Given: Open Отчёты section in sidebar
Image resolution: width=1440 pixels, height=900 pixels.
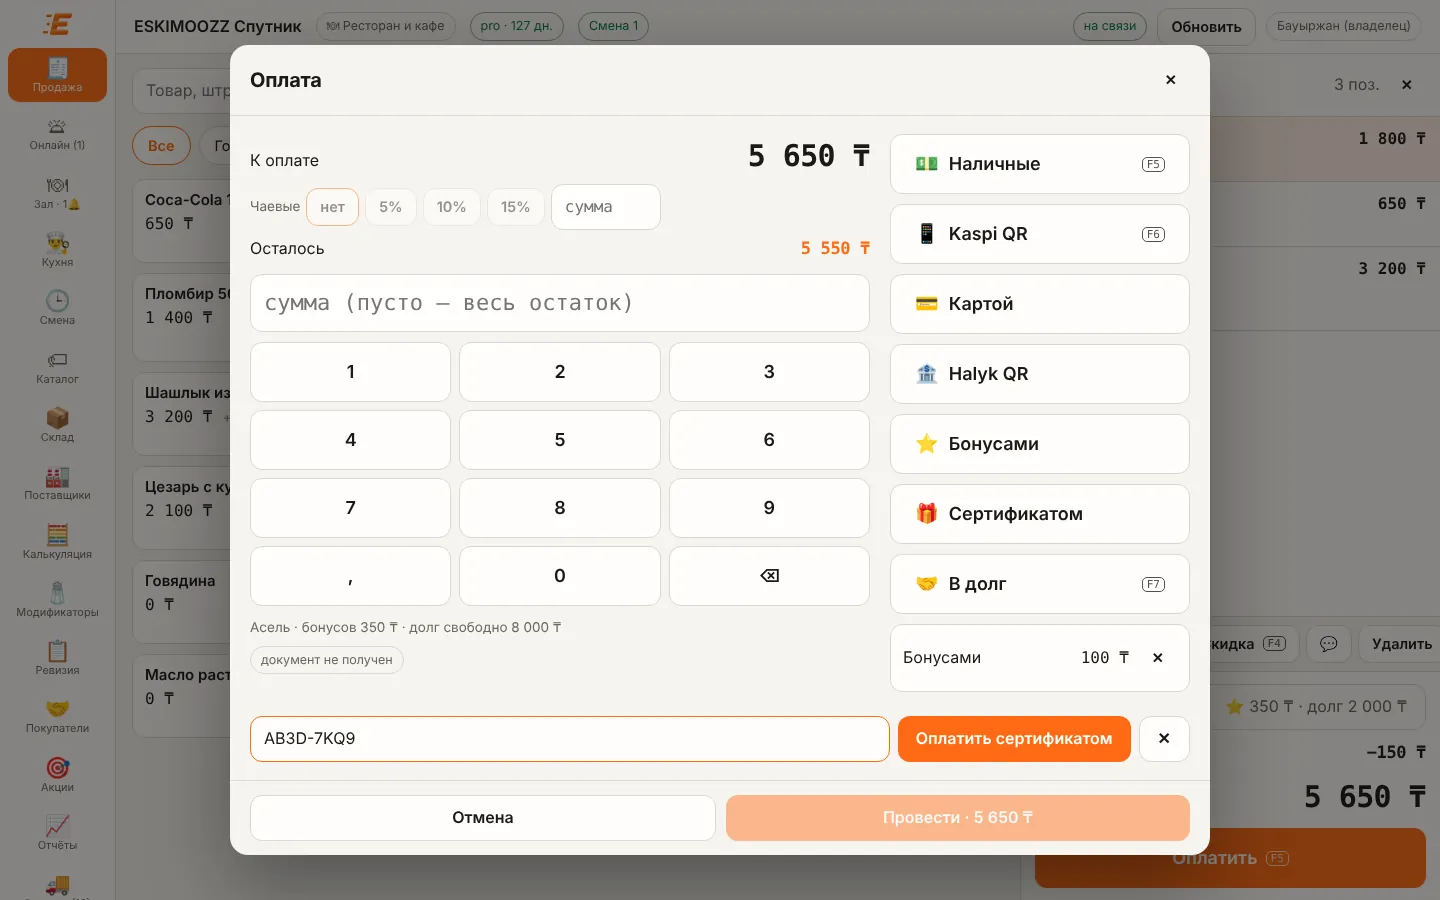Looking at the screenshot, I should pos(57,832).
